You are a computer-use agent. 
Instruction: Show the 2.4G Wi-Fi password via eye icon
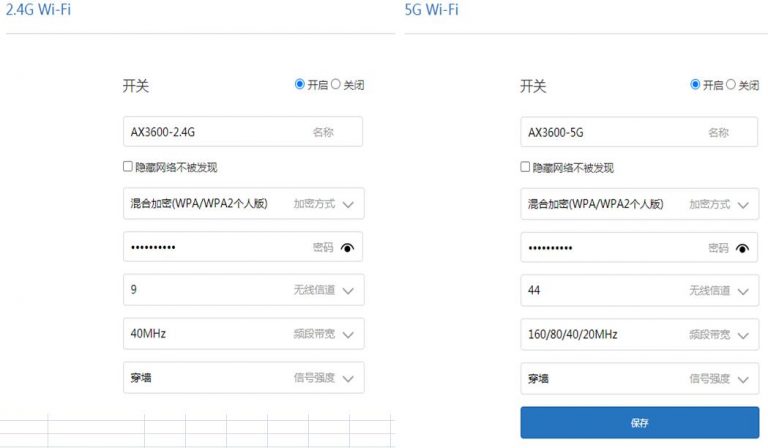click(347, 247)
